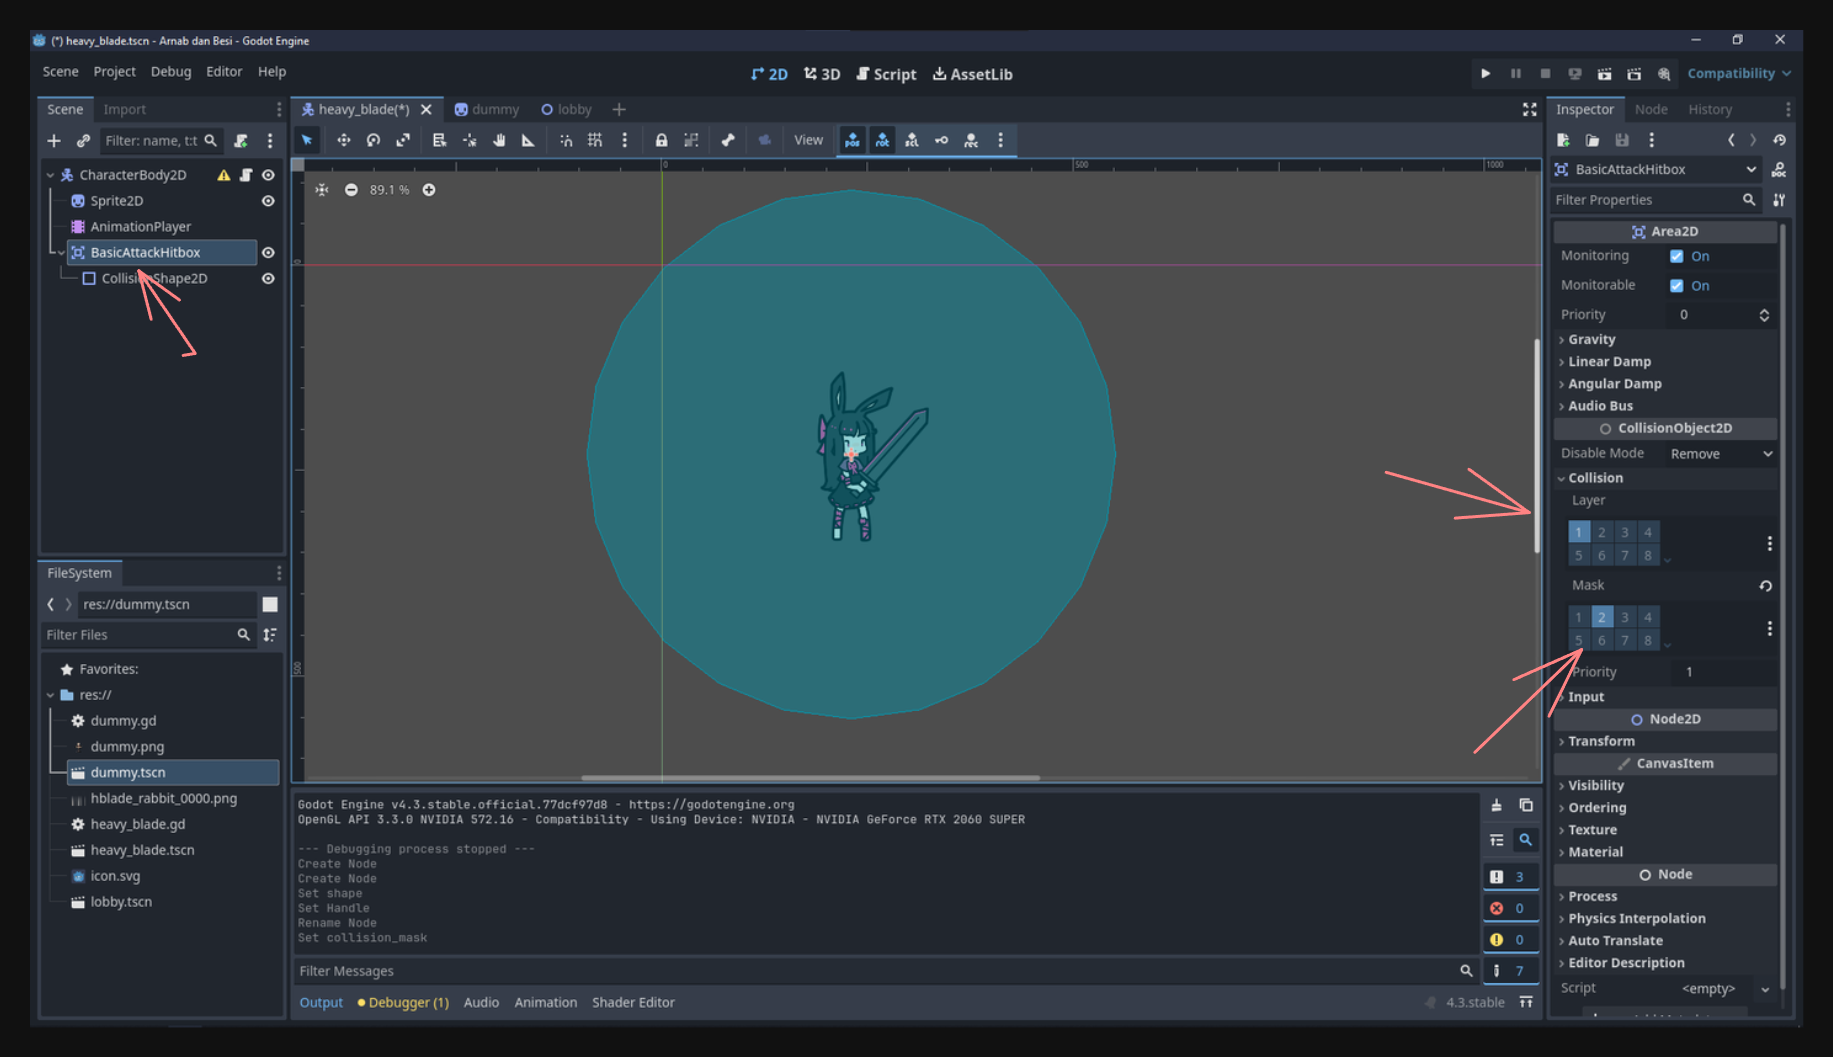Zoom in with the plus icon
Viewport: 1833px width, 1057px height.
click(429, 190)
